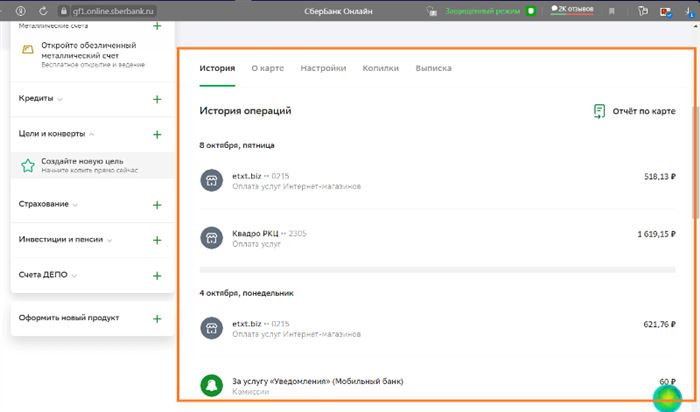Click the 8 октября, пятница date heading
The height and width of the screenshot is (412, 700).
pos(237,145)
